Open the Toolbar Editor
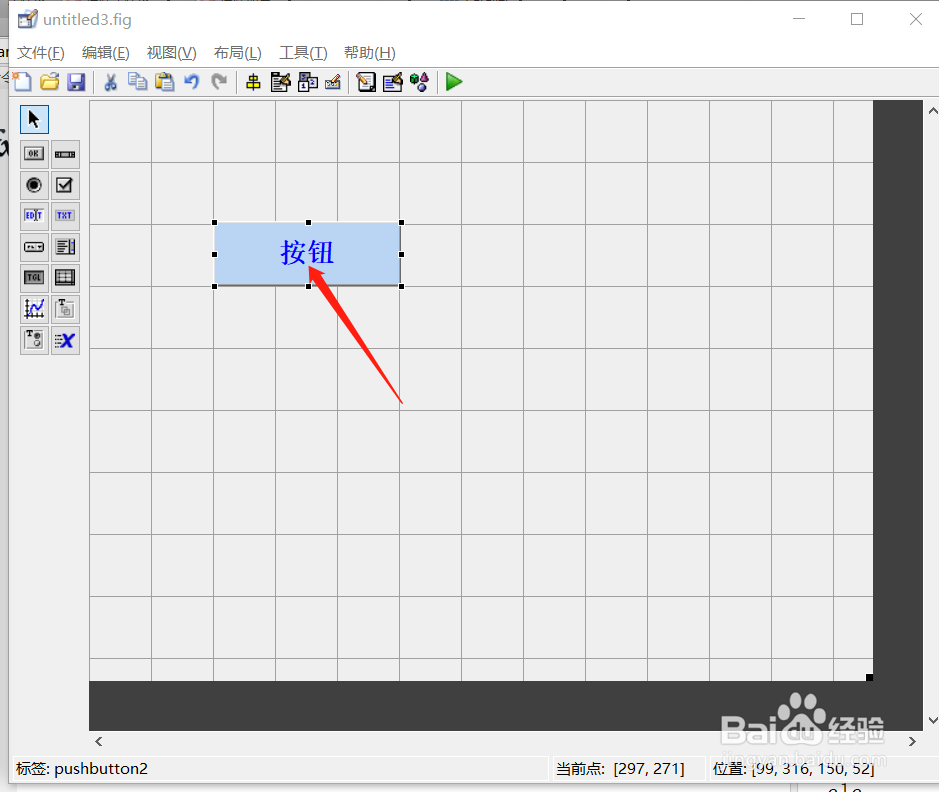Image resolution: width=939 pixels, height=792 pixels. 333,82
